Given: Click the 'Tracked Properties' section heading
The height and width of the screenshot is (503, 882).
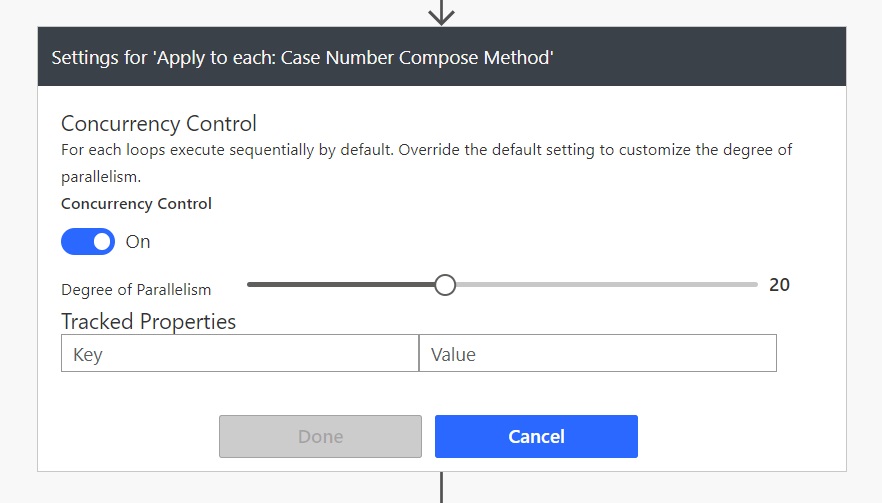Looking at the screenshot, I should [x=148, y=322].
